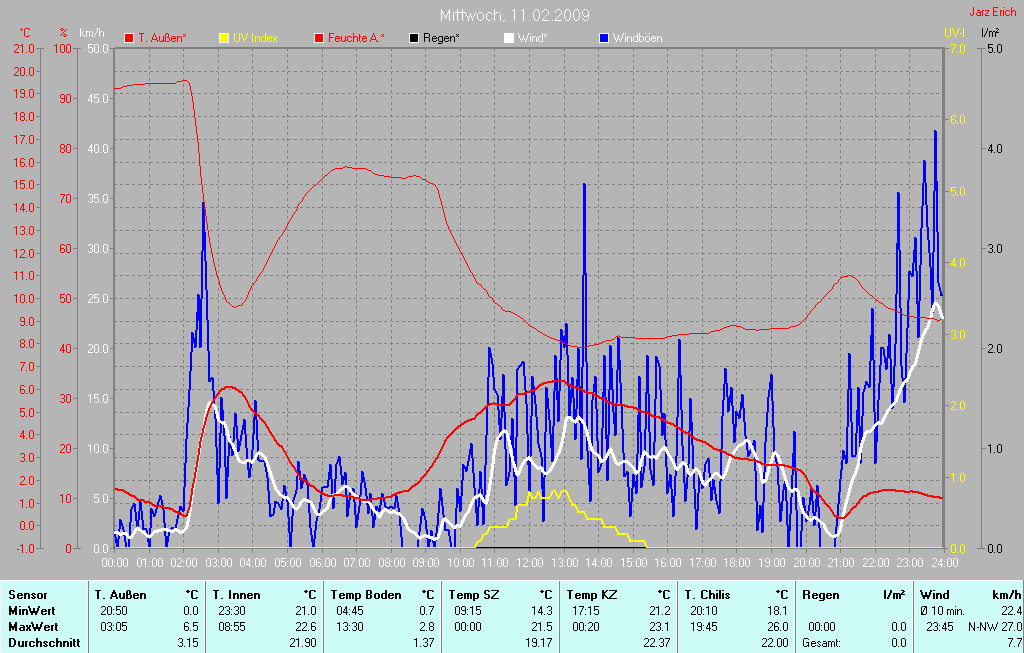The height and width of the screenshot is (653, 1024).
Task: Click the Regen column header in the table
Action: point(821,595)
